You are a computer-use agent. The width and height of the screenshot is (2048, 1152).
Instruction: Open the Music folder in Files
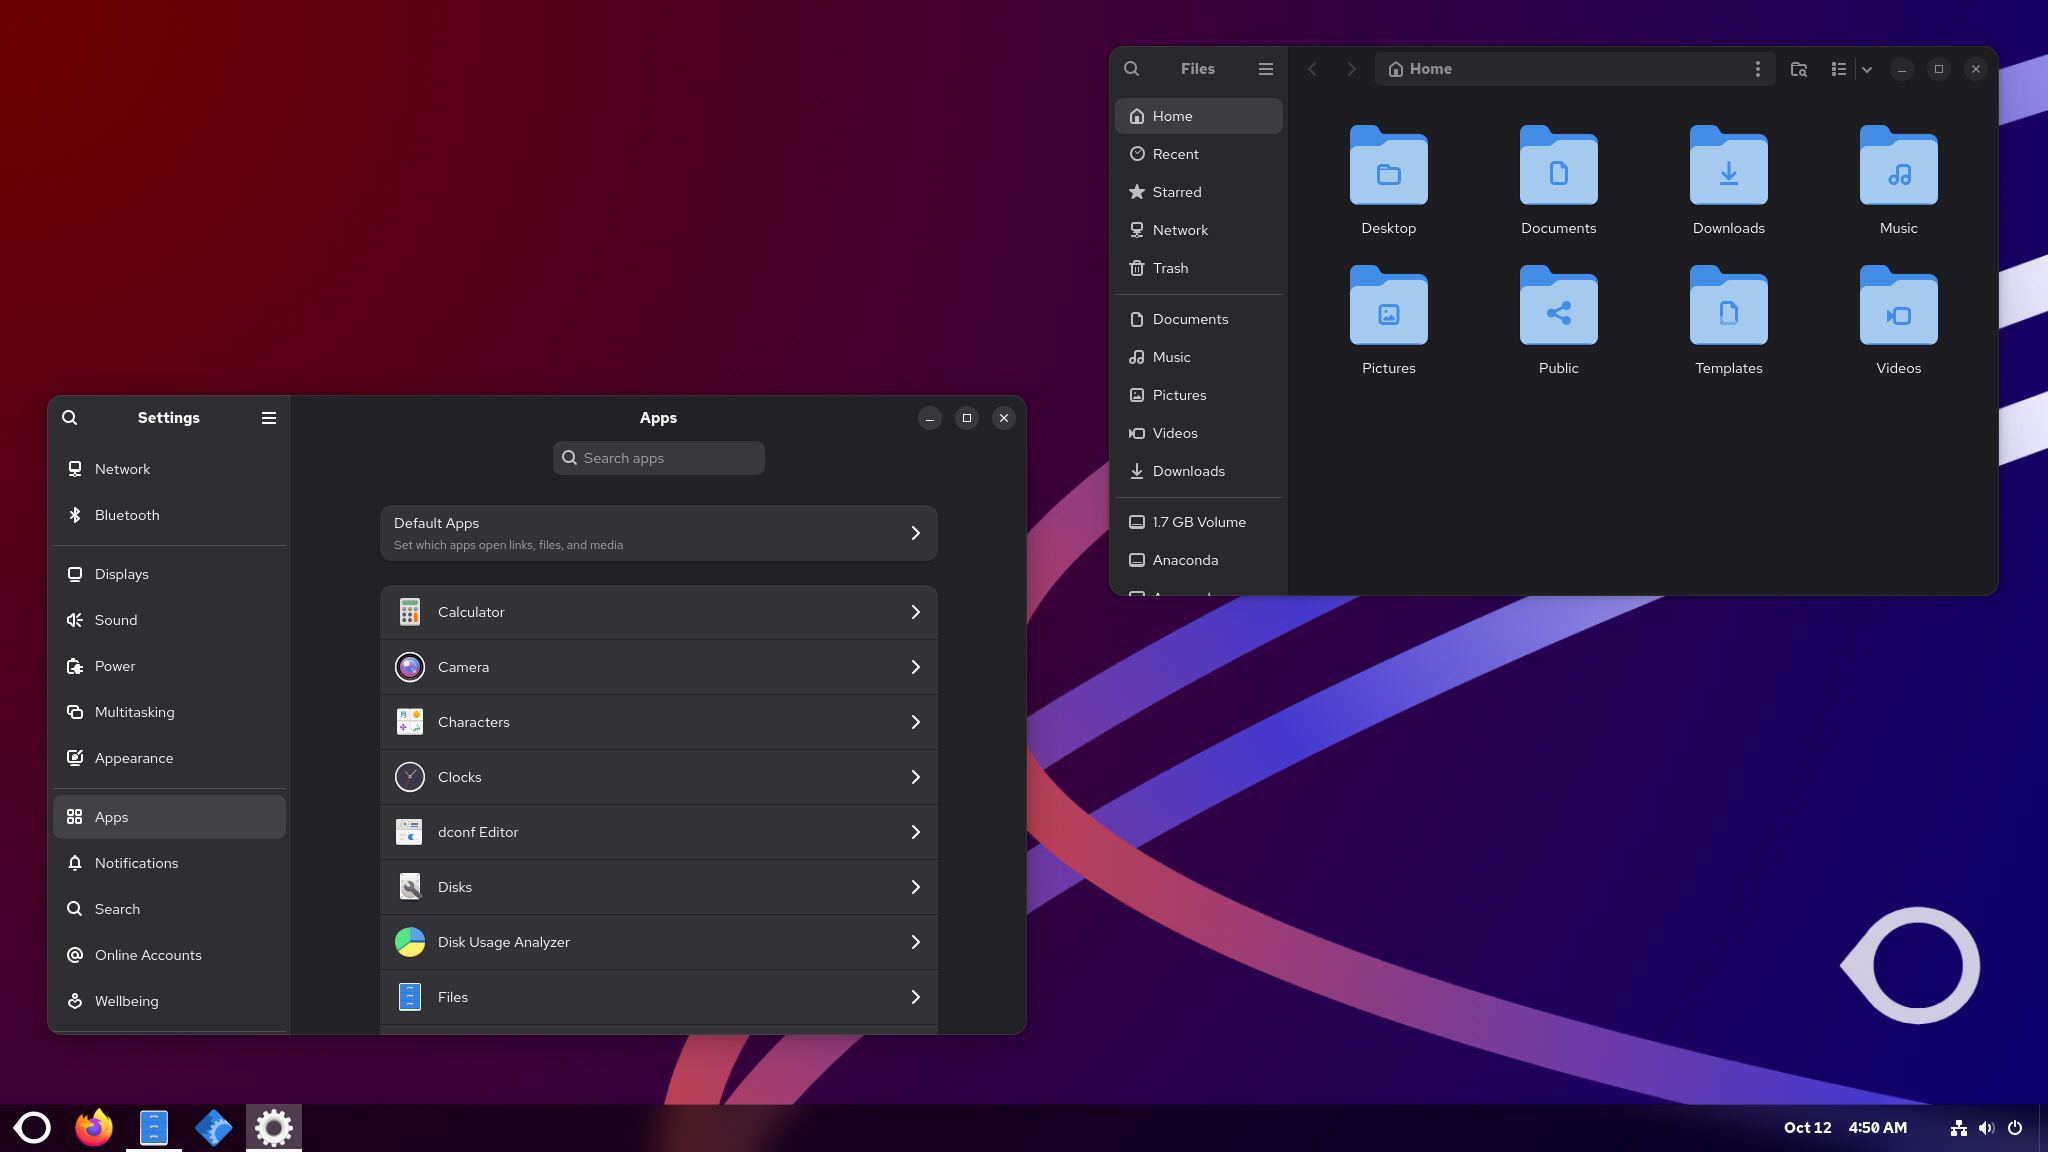[x=1897, y=166]
